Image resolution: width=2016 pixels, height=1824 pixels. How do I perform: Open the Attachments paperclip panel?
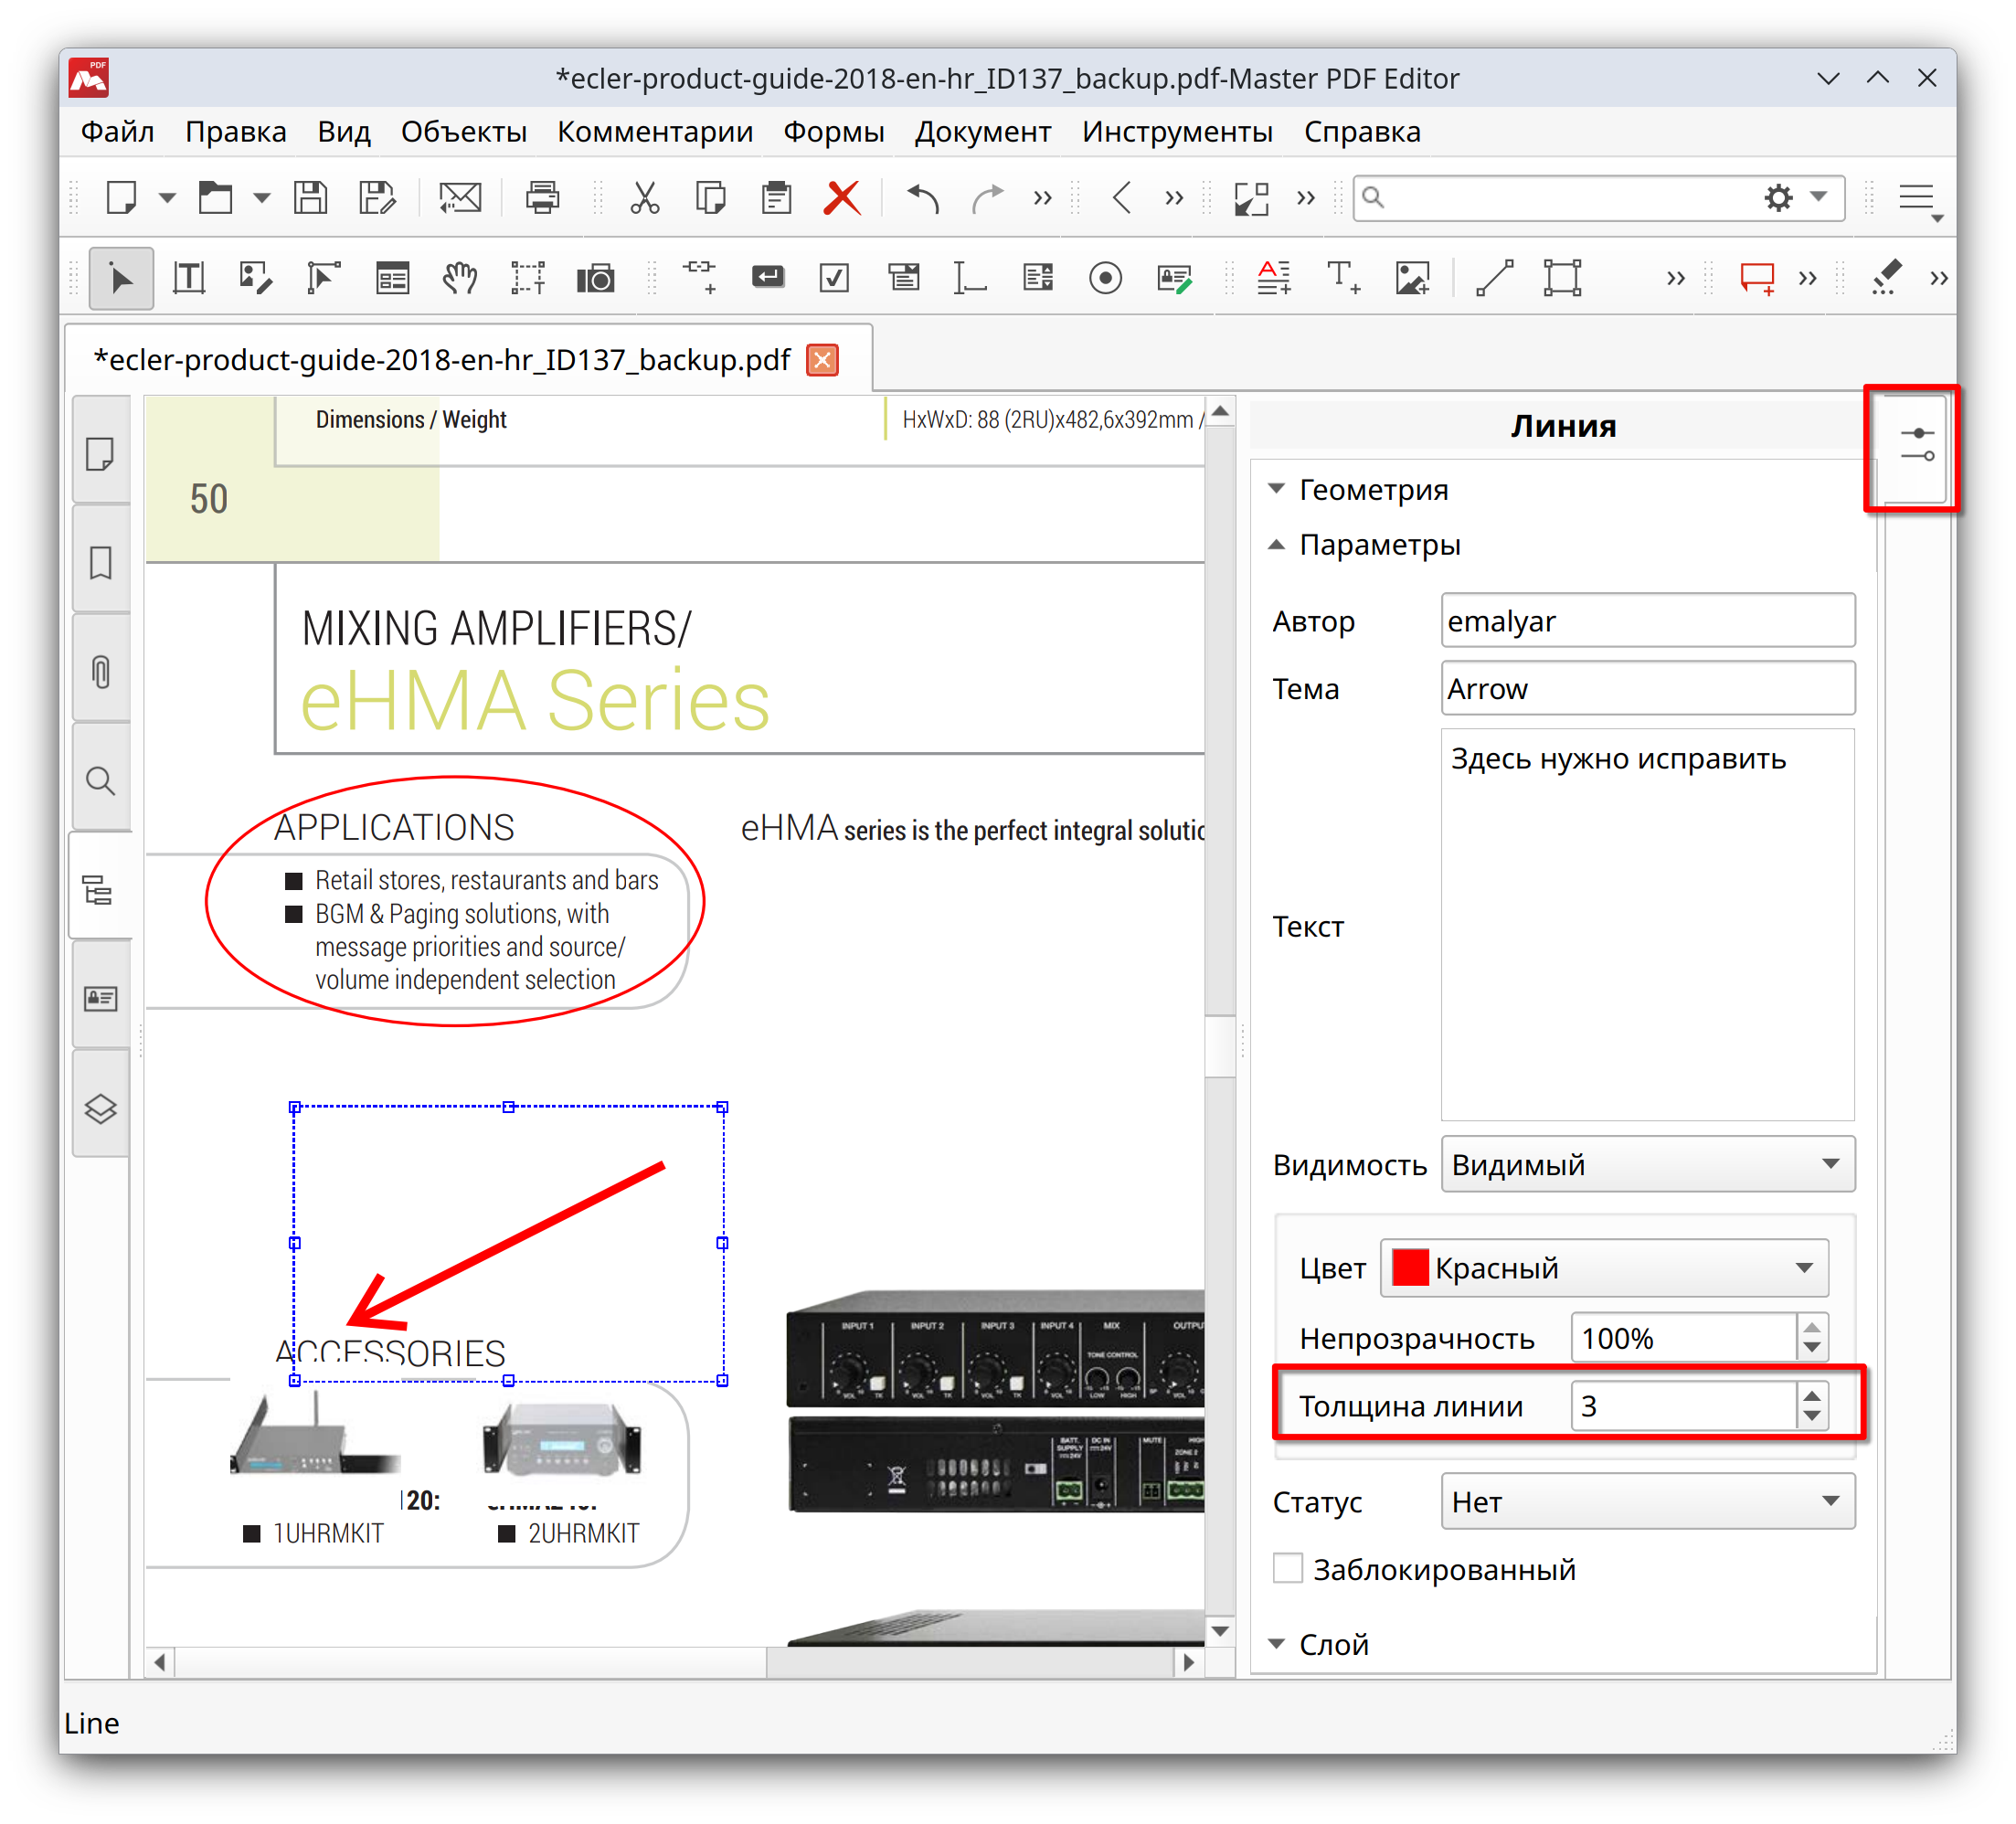pyautogui.click(x=101, y=671)
